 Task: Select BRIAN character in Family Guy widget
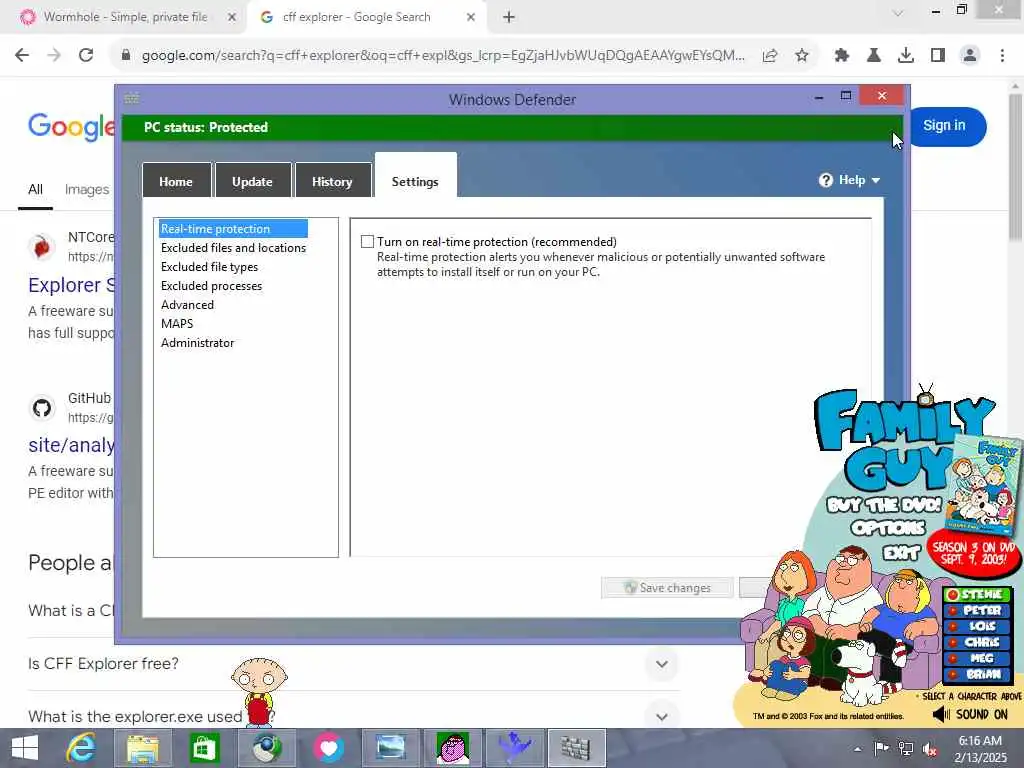pyautogui.click(x=978, y=674)
